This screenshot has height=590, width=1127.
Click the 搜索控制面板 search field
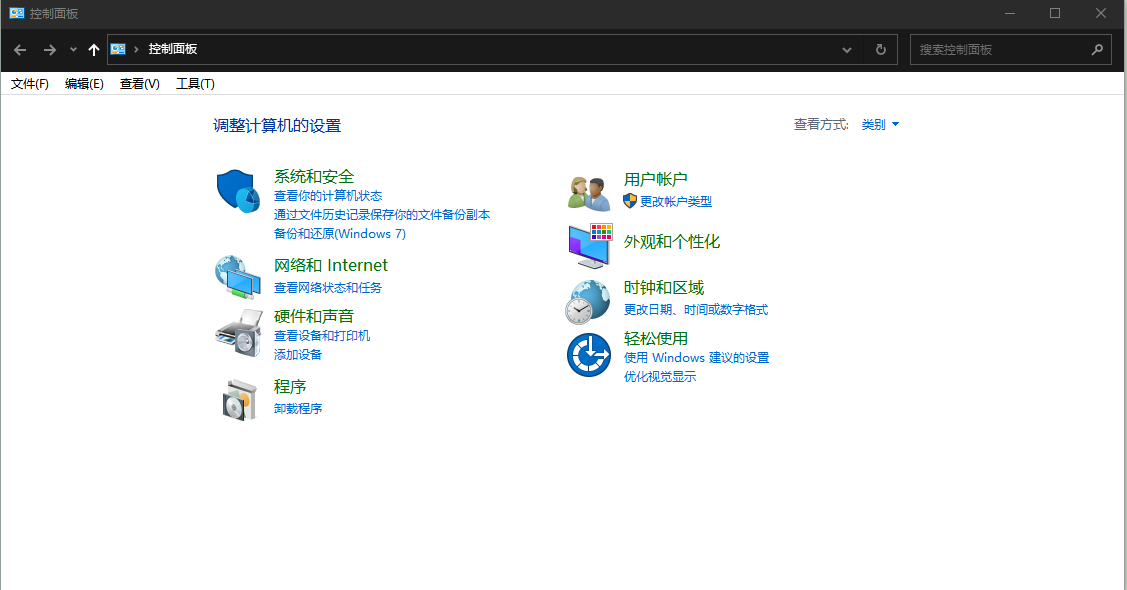click(x=1010, y=50)
